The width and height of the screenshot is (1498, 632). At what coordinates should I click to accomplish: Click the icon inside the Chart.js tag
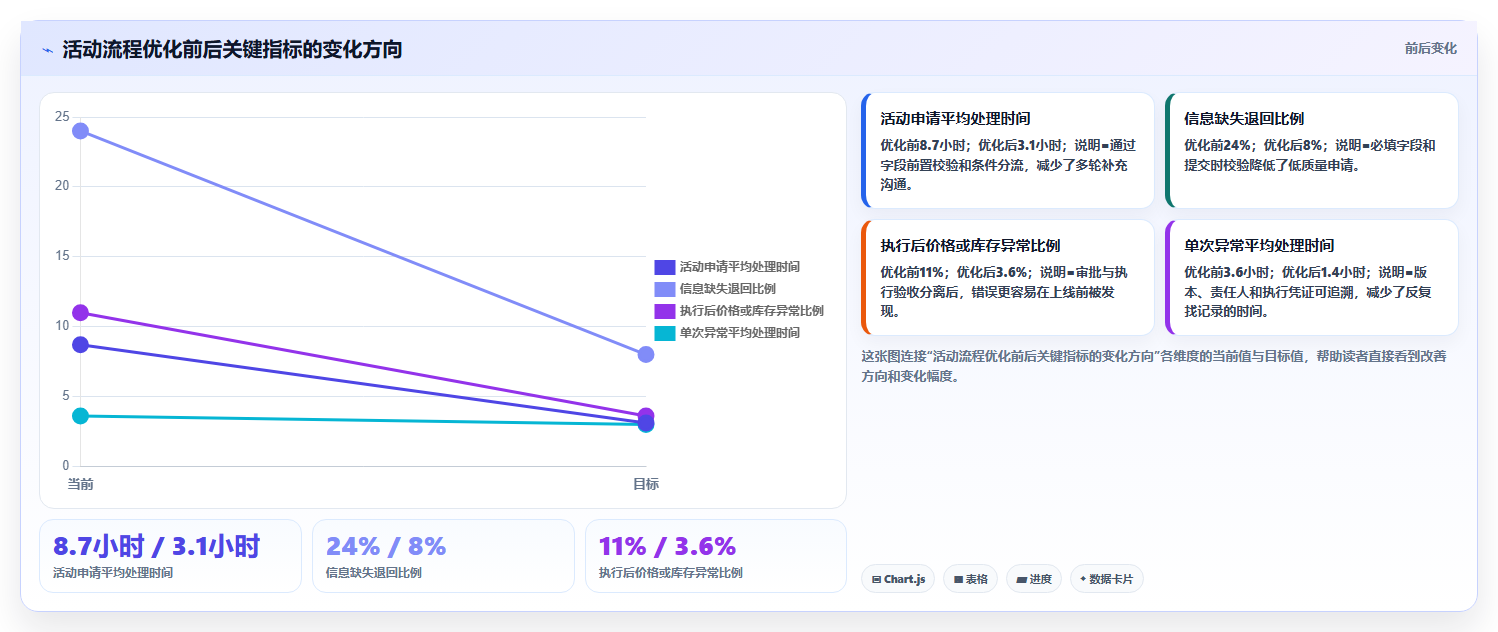click(877, 579)
